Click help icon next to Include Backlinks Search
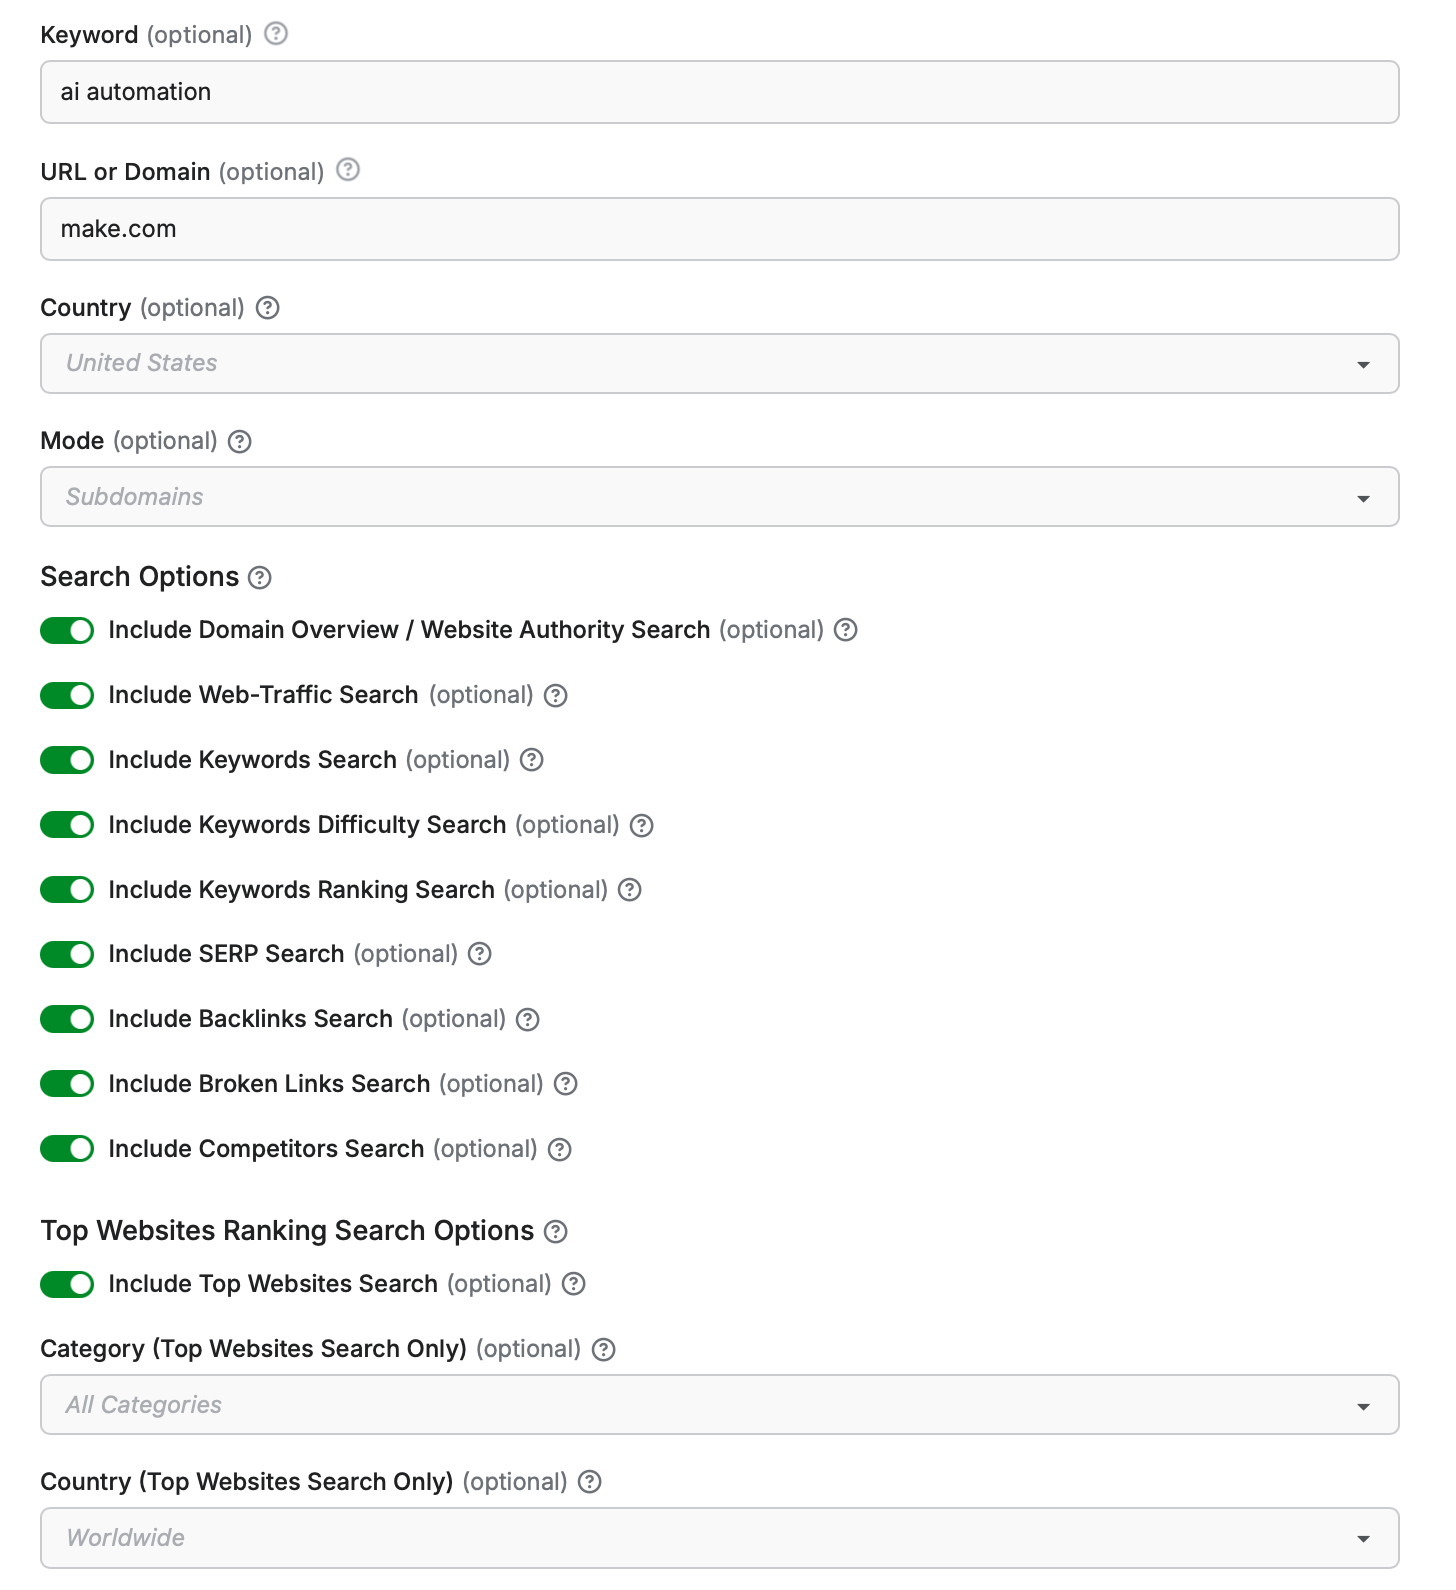This screenshot has width=1456, height=1590. click(x=528, y=1019)
